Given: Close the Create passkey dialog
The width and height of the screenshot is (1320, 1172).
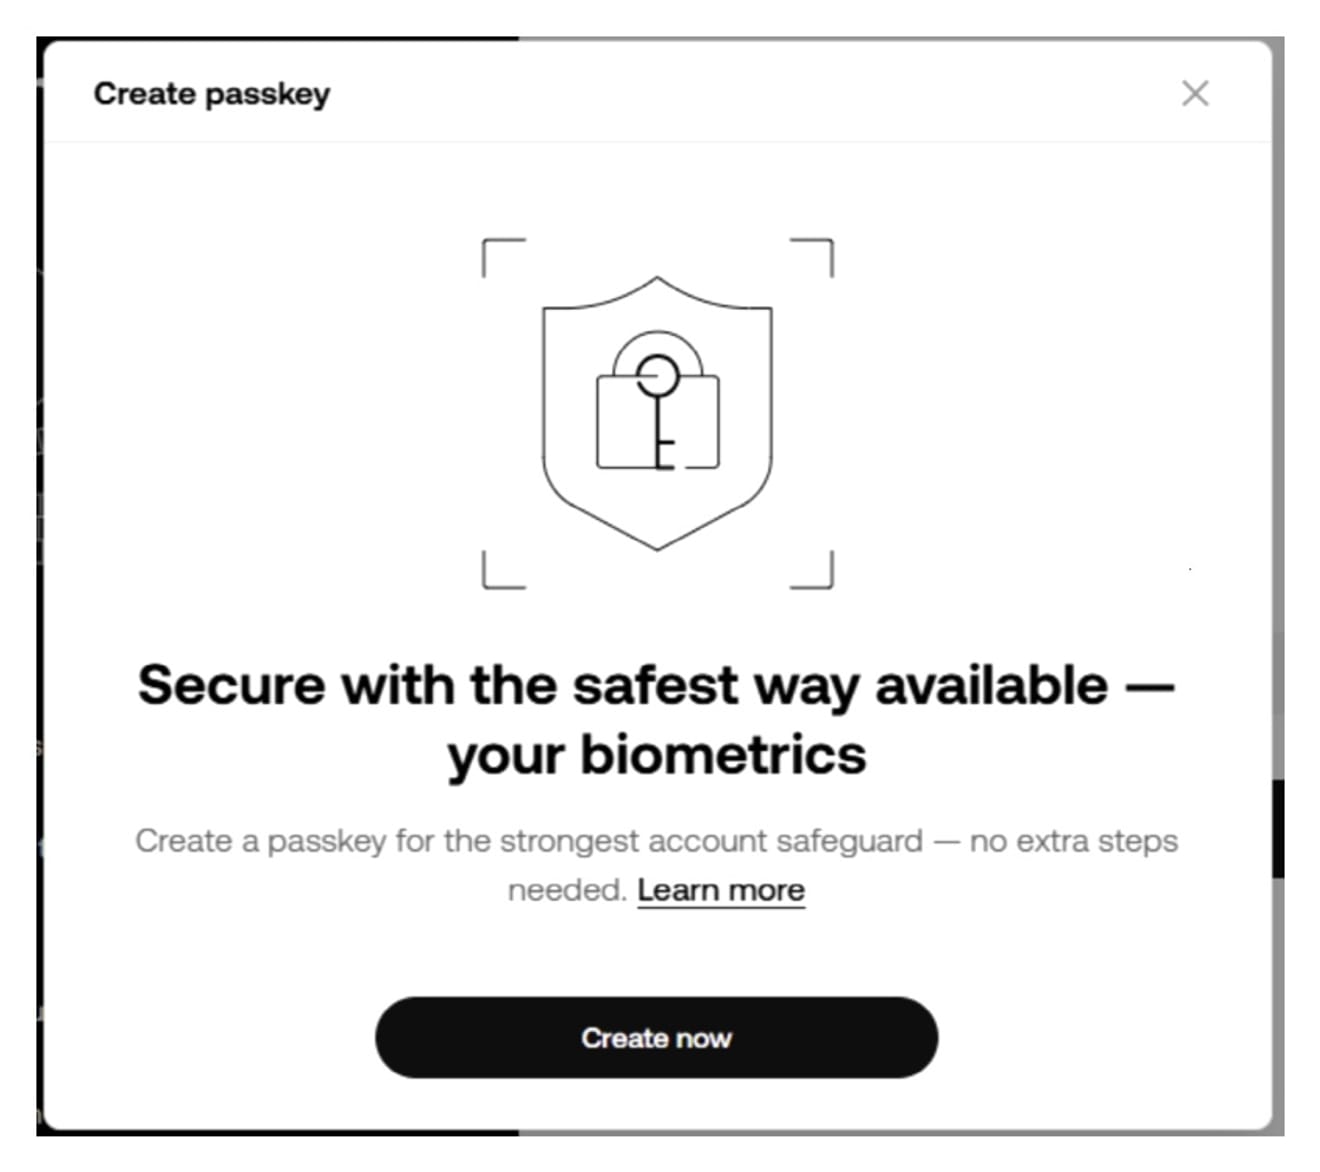Looking at the screenshot, I should point(1195,93).
